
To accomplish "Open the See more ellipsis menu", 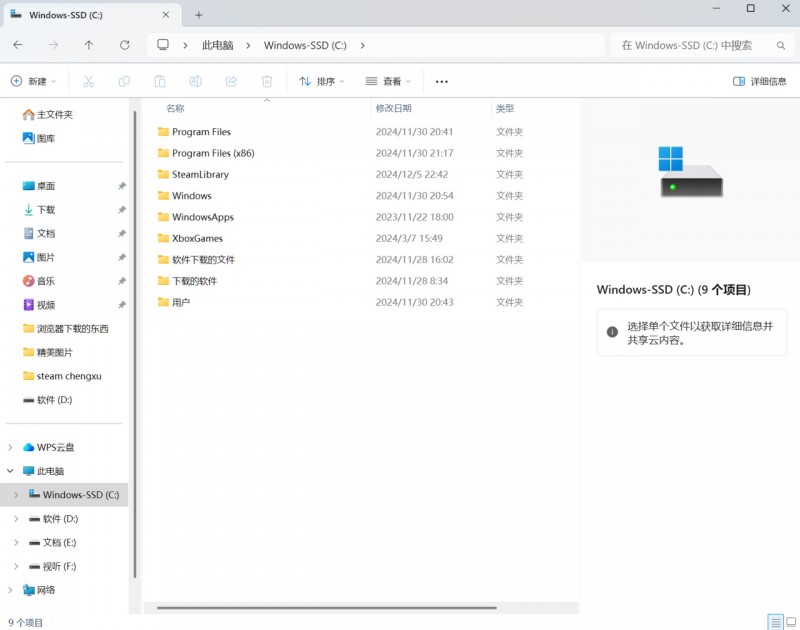I will (x=442, y=82).
